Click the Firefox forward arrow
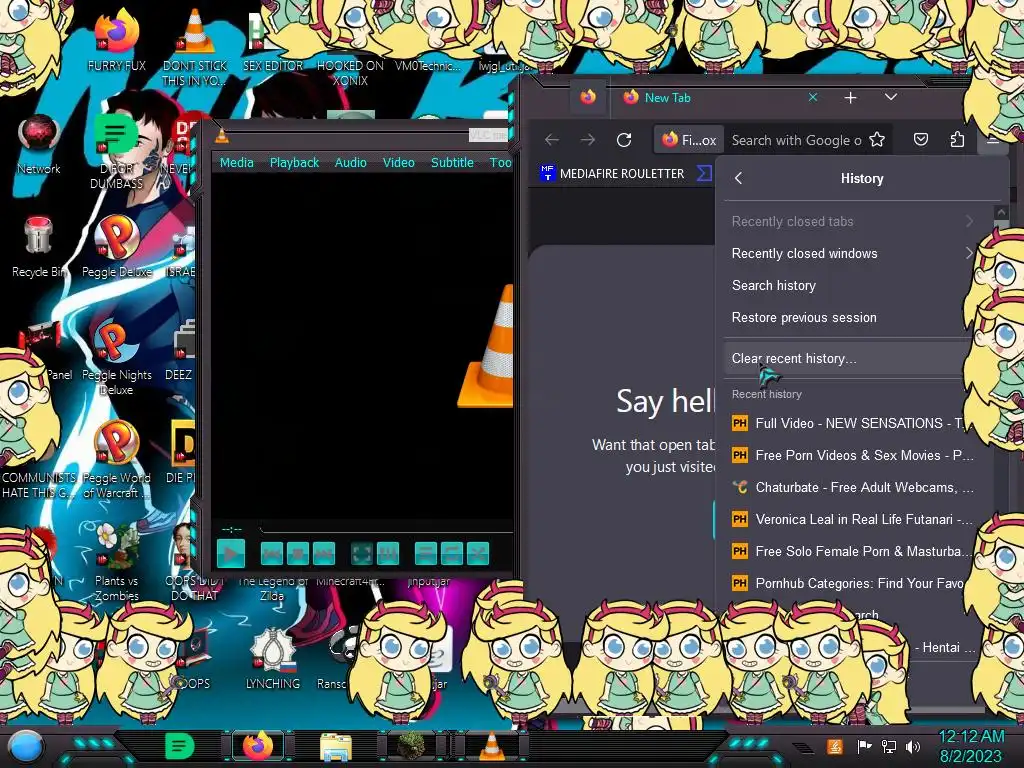The height and width of the screenshot is (768, 1024). pyautogui.click(x=588, y=140)
